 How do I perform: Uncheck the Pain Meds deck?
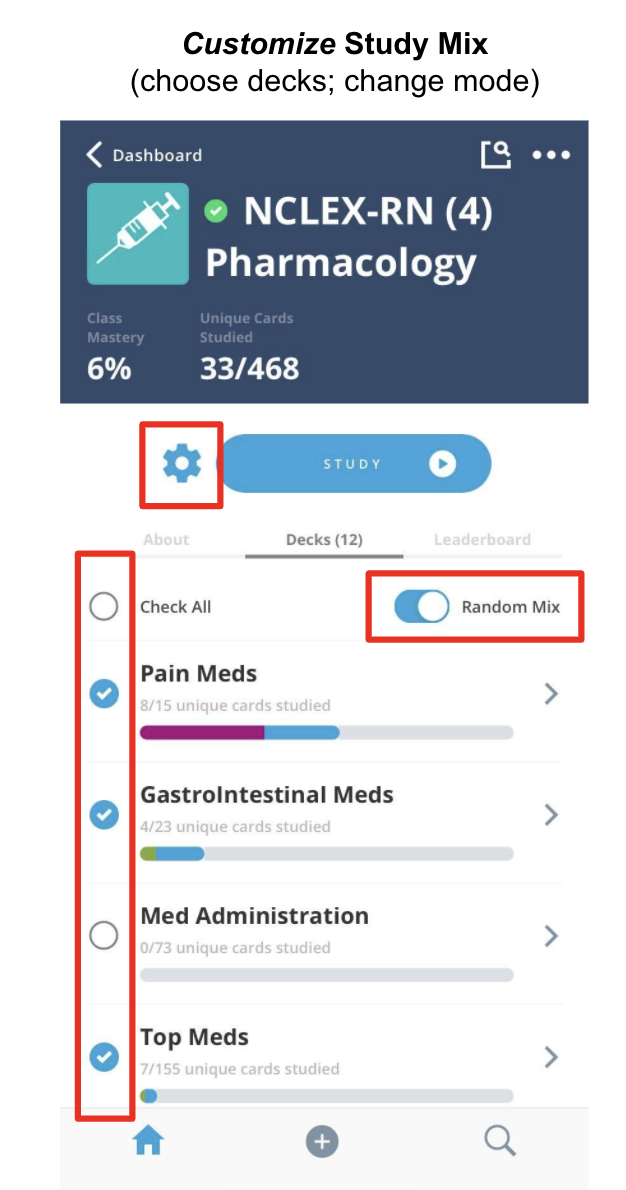pyautogui.click(x=104, y=693)
